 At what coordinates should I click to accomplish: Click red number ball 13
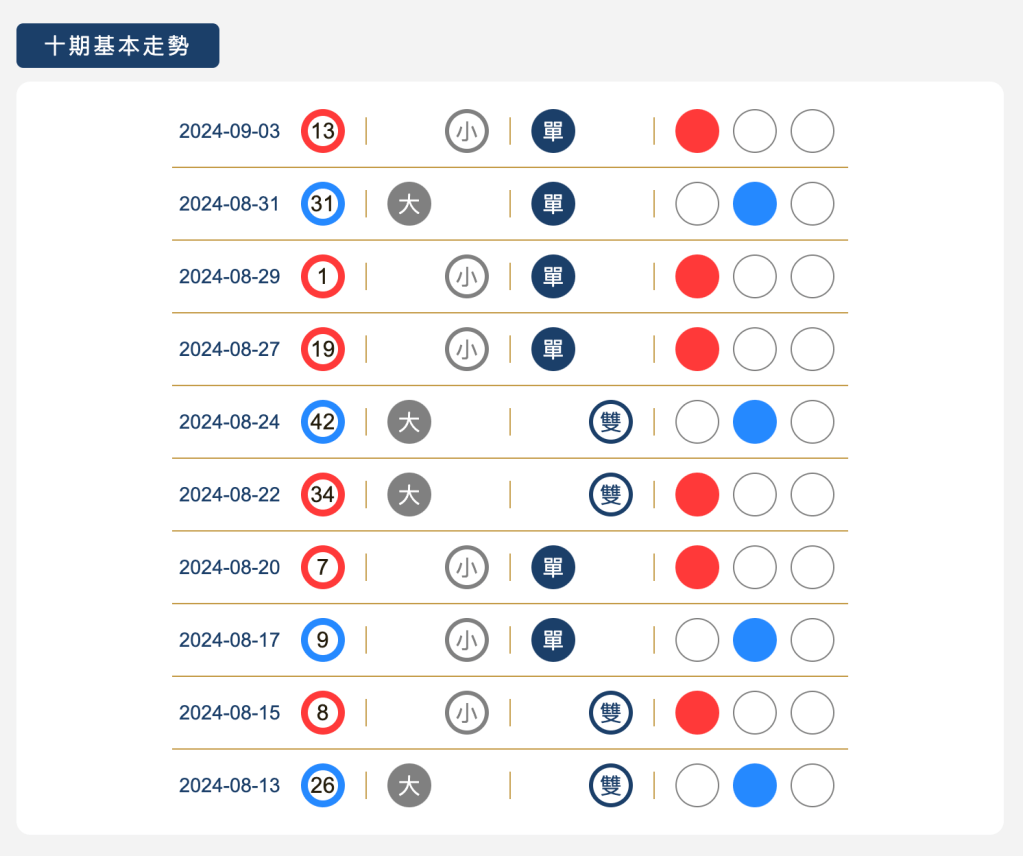coord(323,131)
